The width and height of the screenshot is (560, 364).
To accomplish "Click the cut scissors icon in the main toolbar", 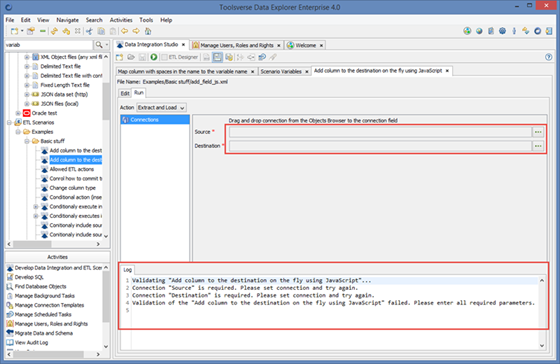I will (89, 31).
